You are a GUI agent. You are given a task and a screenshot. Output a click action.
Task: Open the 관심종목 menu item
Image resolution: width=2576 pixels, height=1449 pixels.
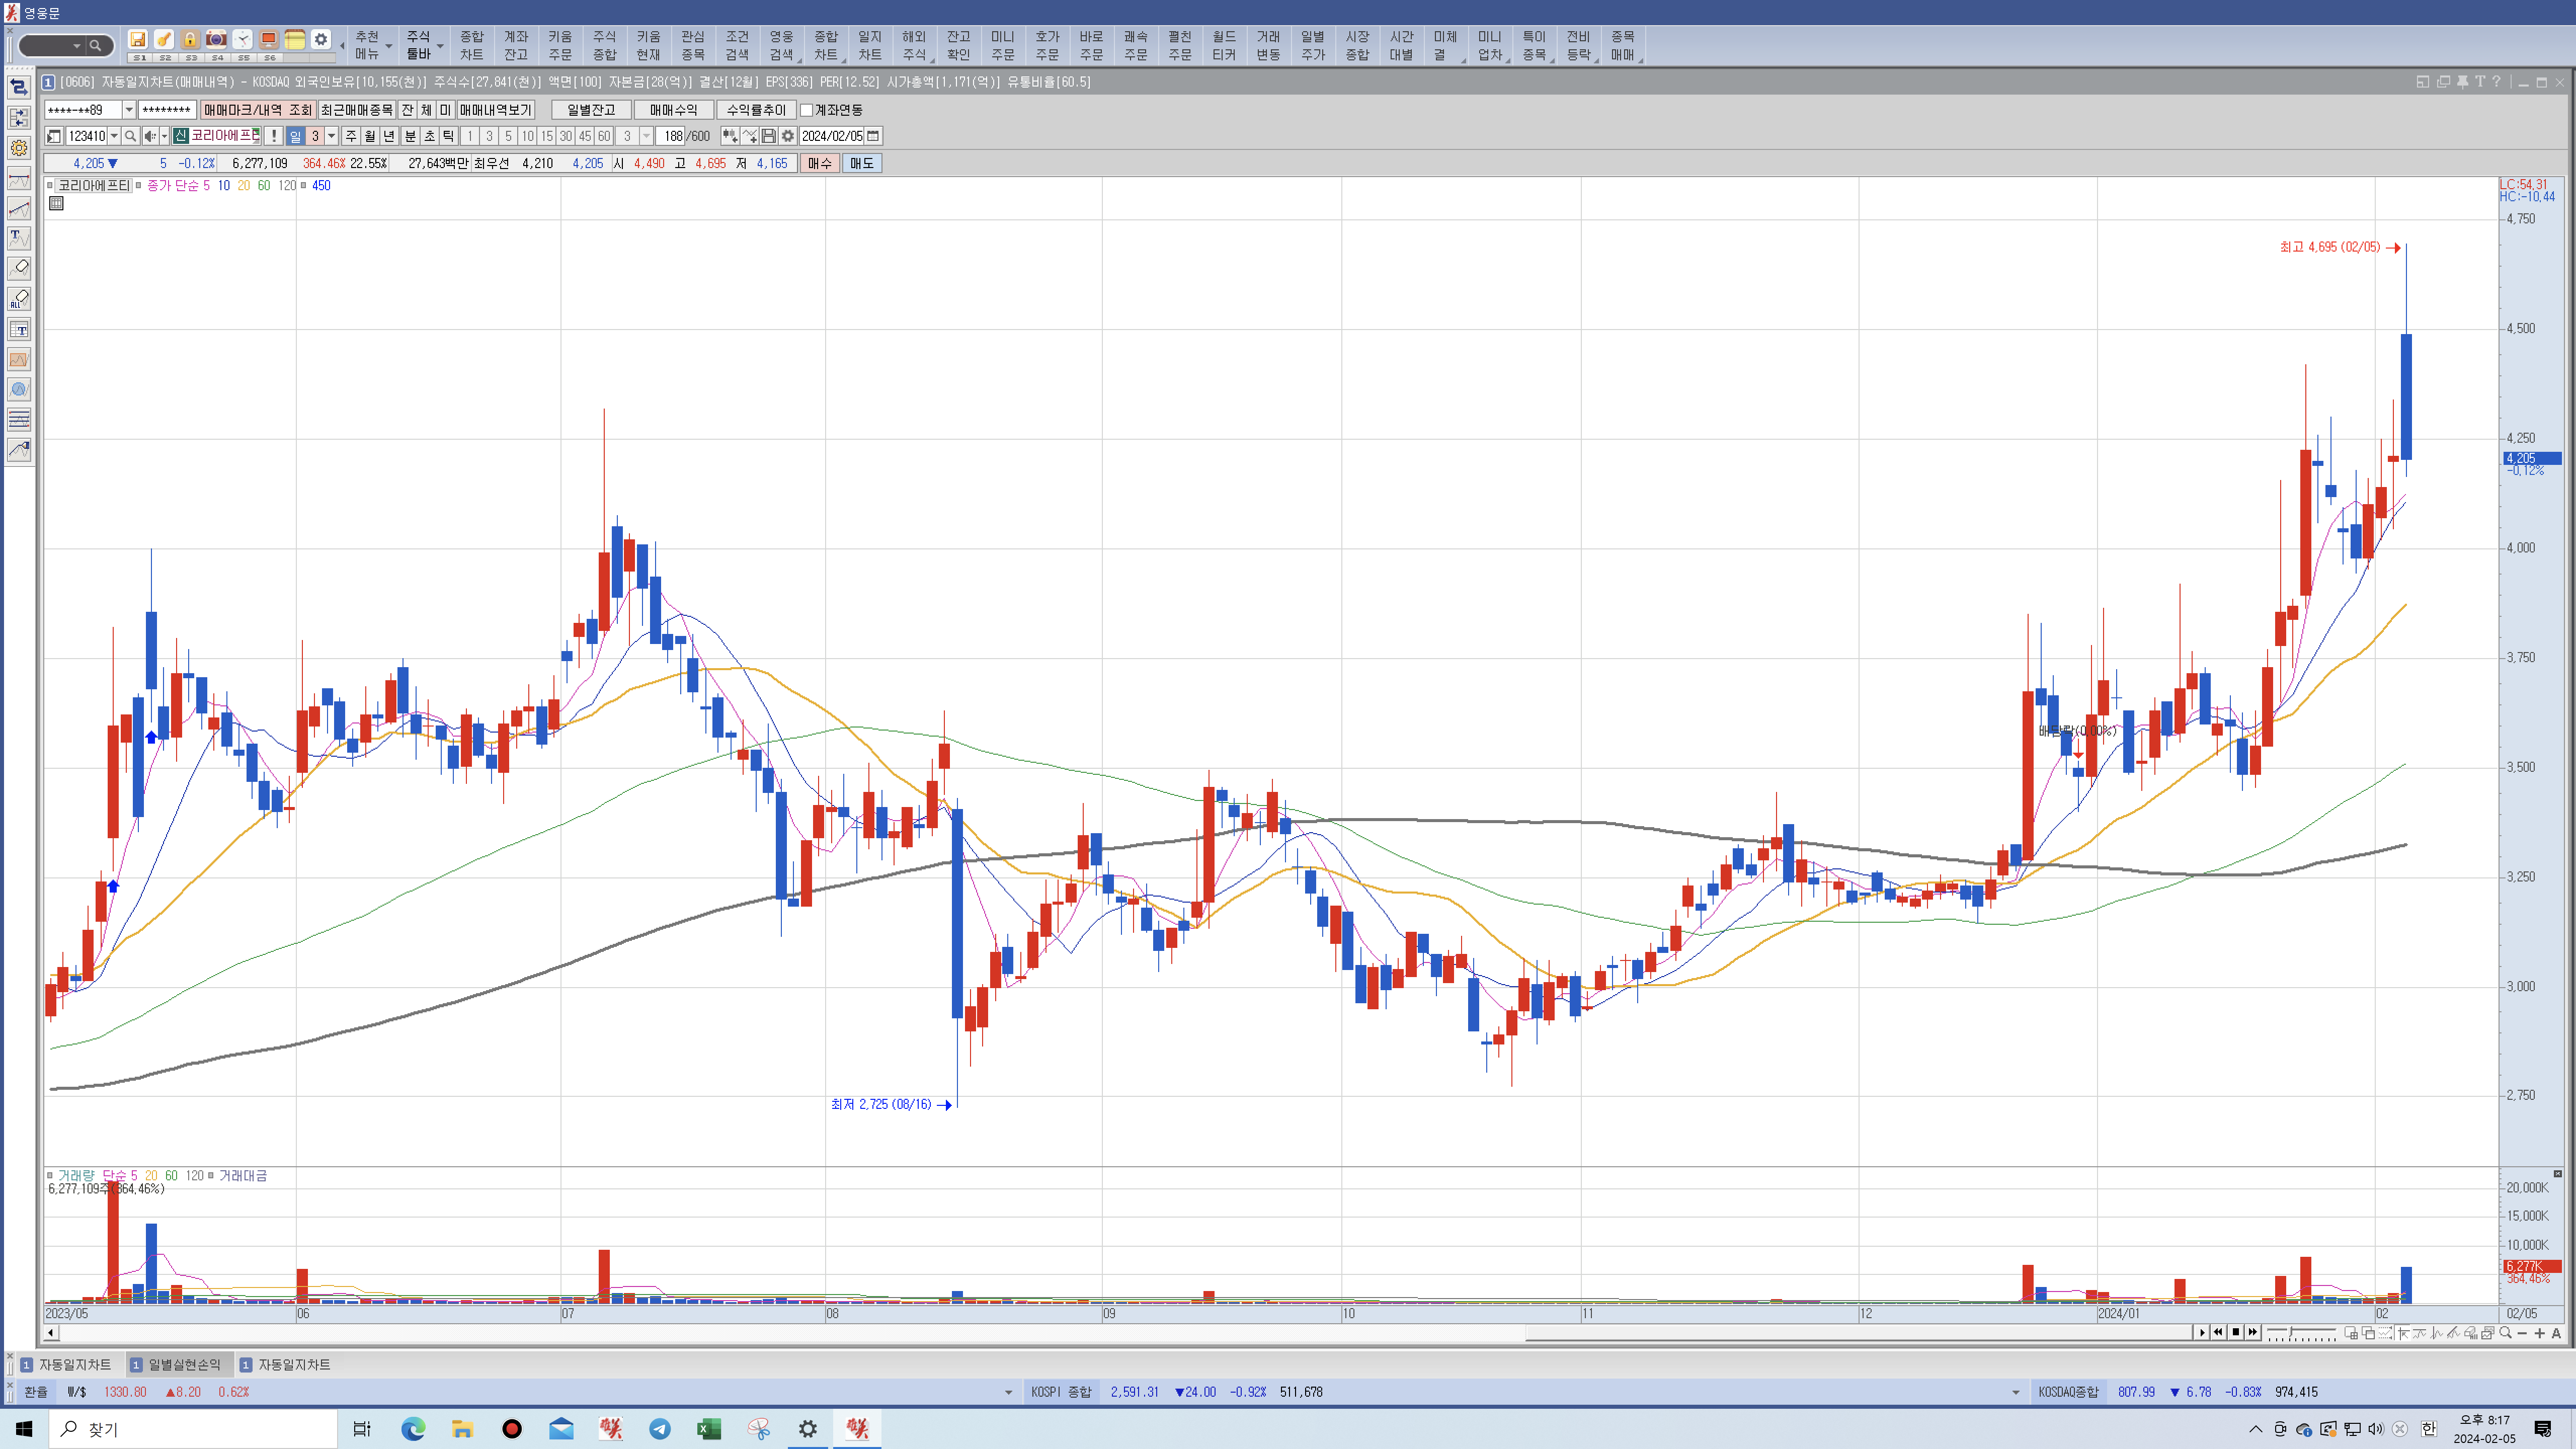tap(693, 45)
